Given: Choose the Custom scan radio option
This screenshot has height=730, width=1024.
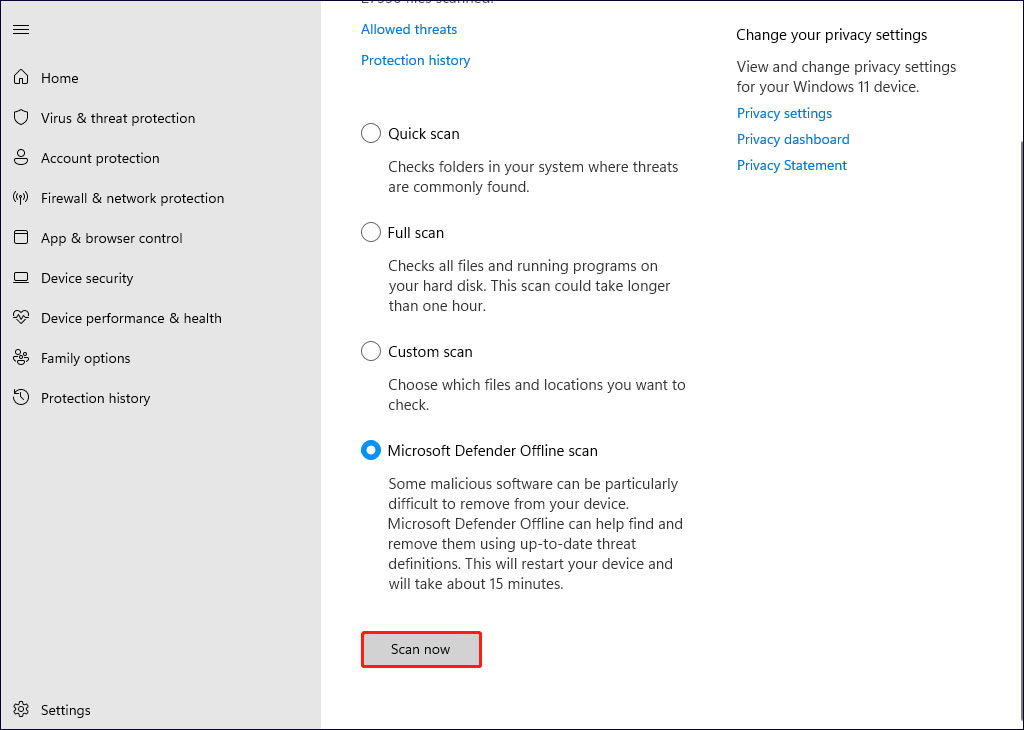Looking at the screenshot, I should [371, 351].
